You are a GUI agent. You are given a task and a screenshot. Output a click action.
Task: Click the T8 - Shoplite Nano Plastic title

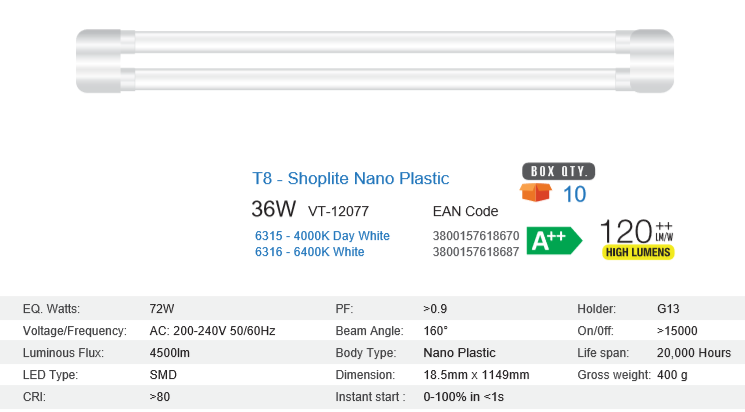(x=350, y=179)
